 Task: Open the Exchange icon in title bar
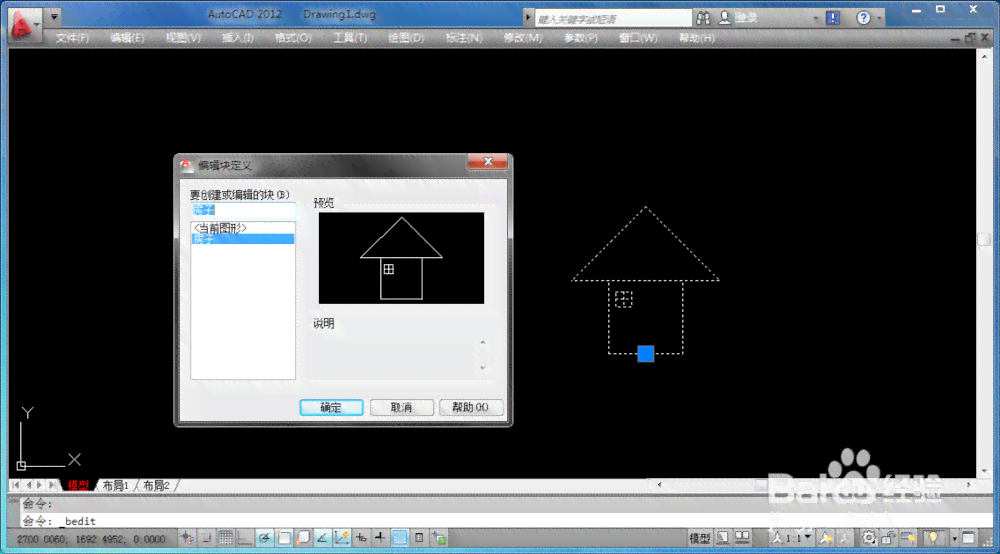[833, 18]
